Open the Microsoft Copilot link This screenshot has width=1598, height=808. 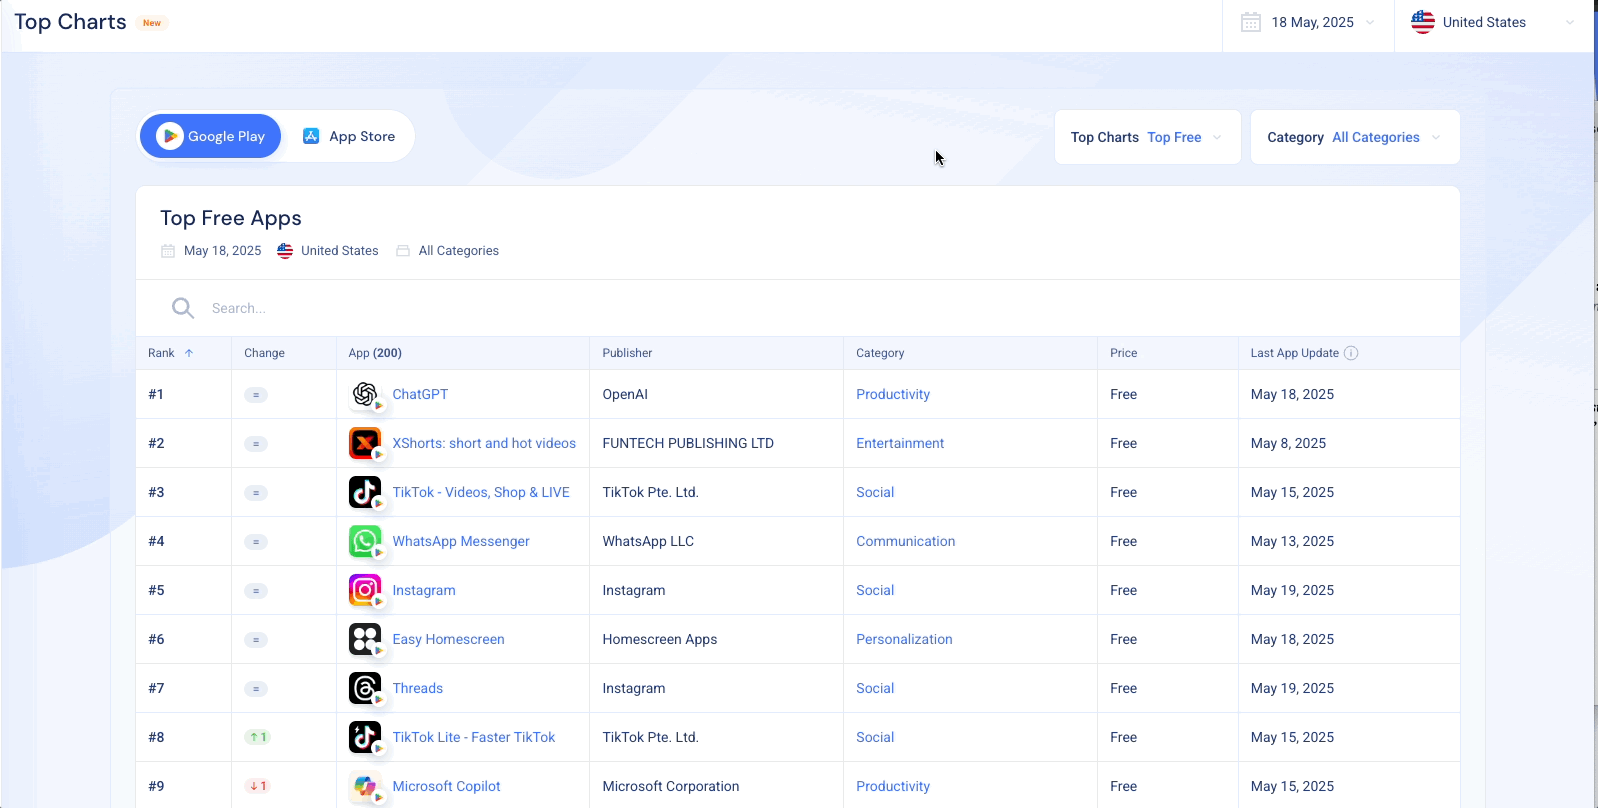pos(446,786)
